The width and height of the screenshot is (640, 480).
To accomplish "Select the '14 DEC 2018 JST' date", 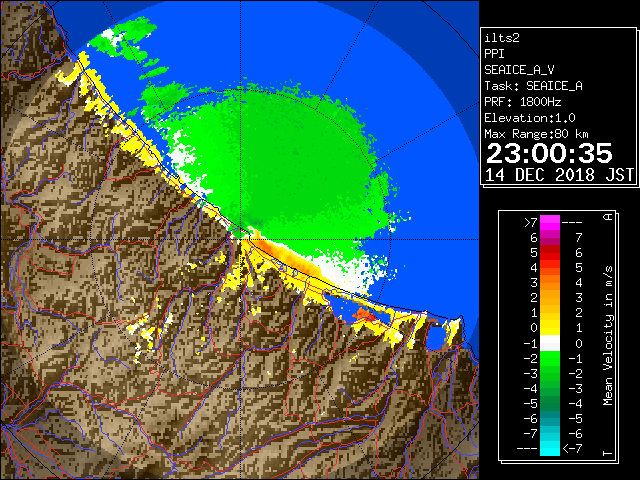I will tap(560, 175).
